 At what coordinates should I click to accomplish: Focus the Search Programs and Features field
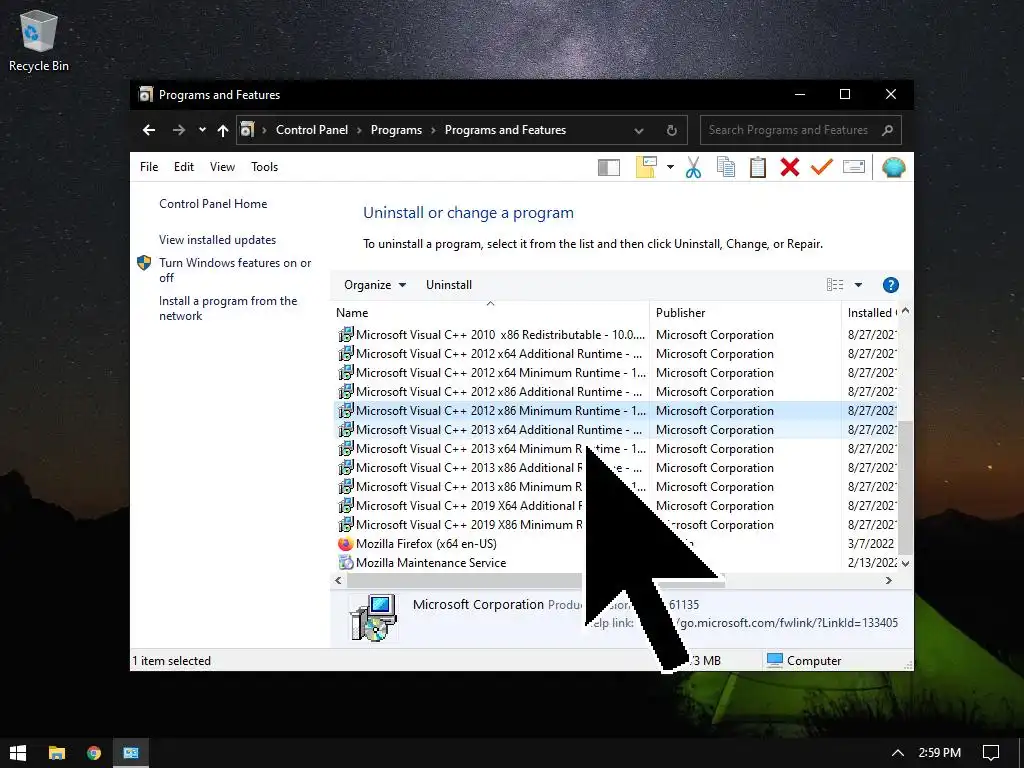801,130
